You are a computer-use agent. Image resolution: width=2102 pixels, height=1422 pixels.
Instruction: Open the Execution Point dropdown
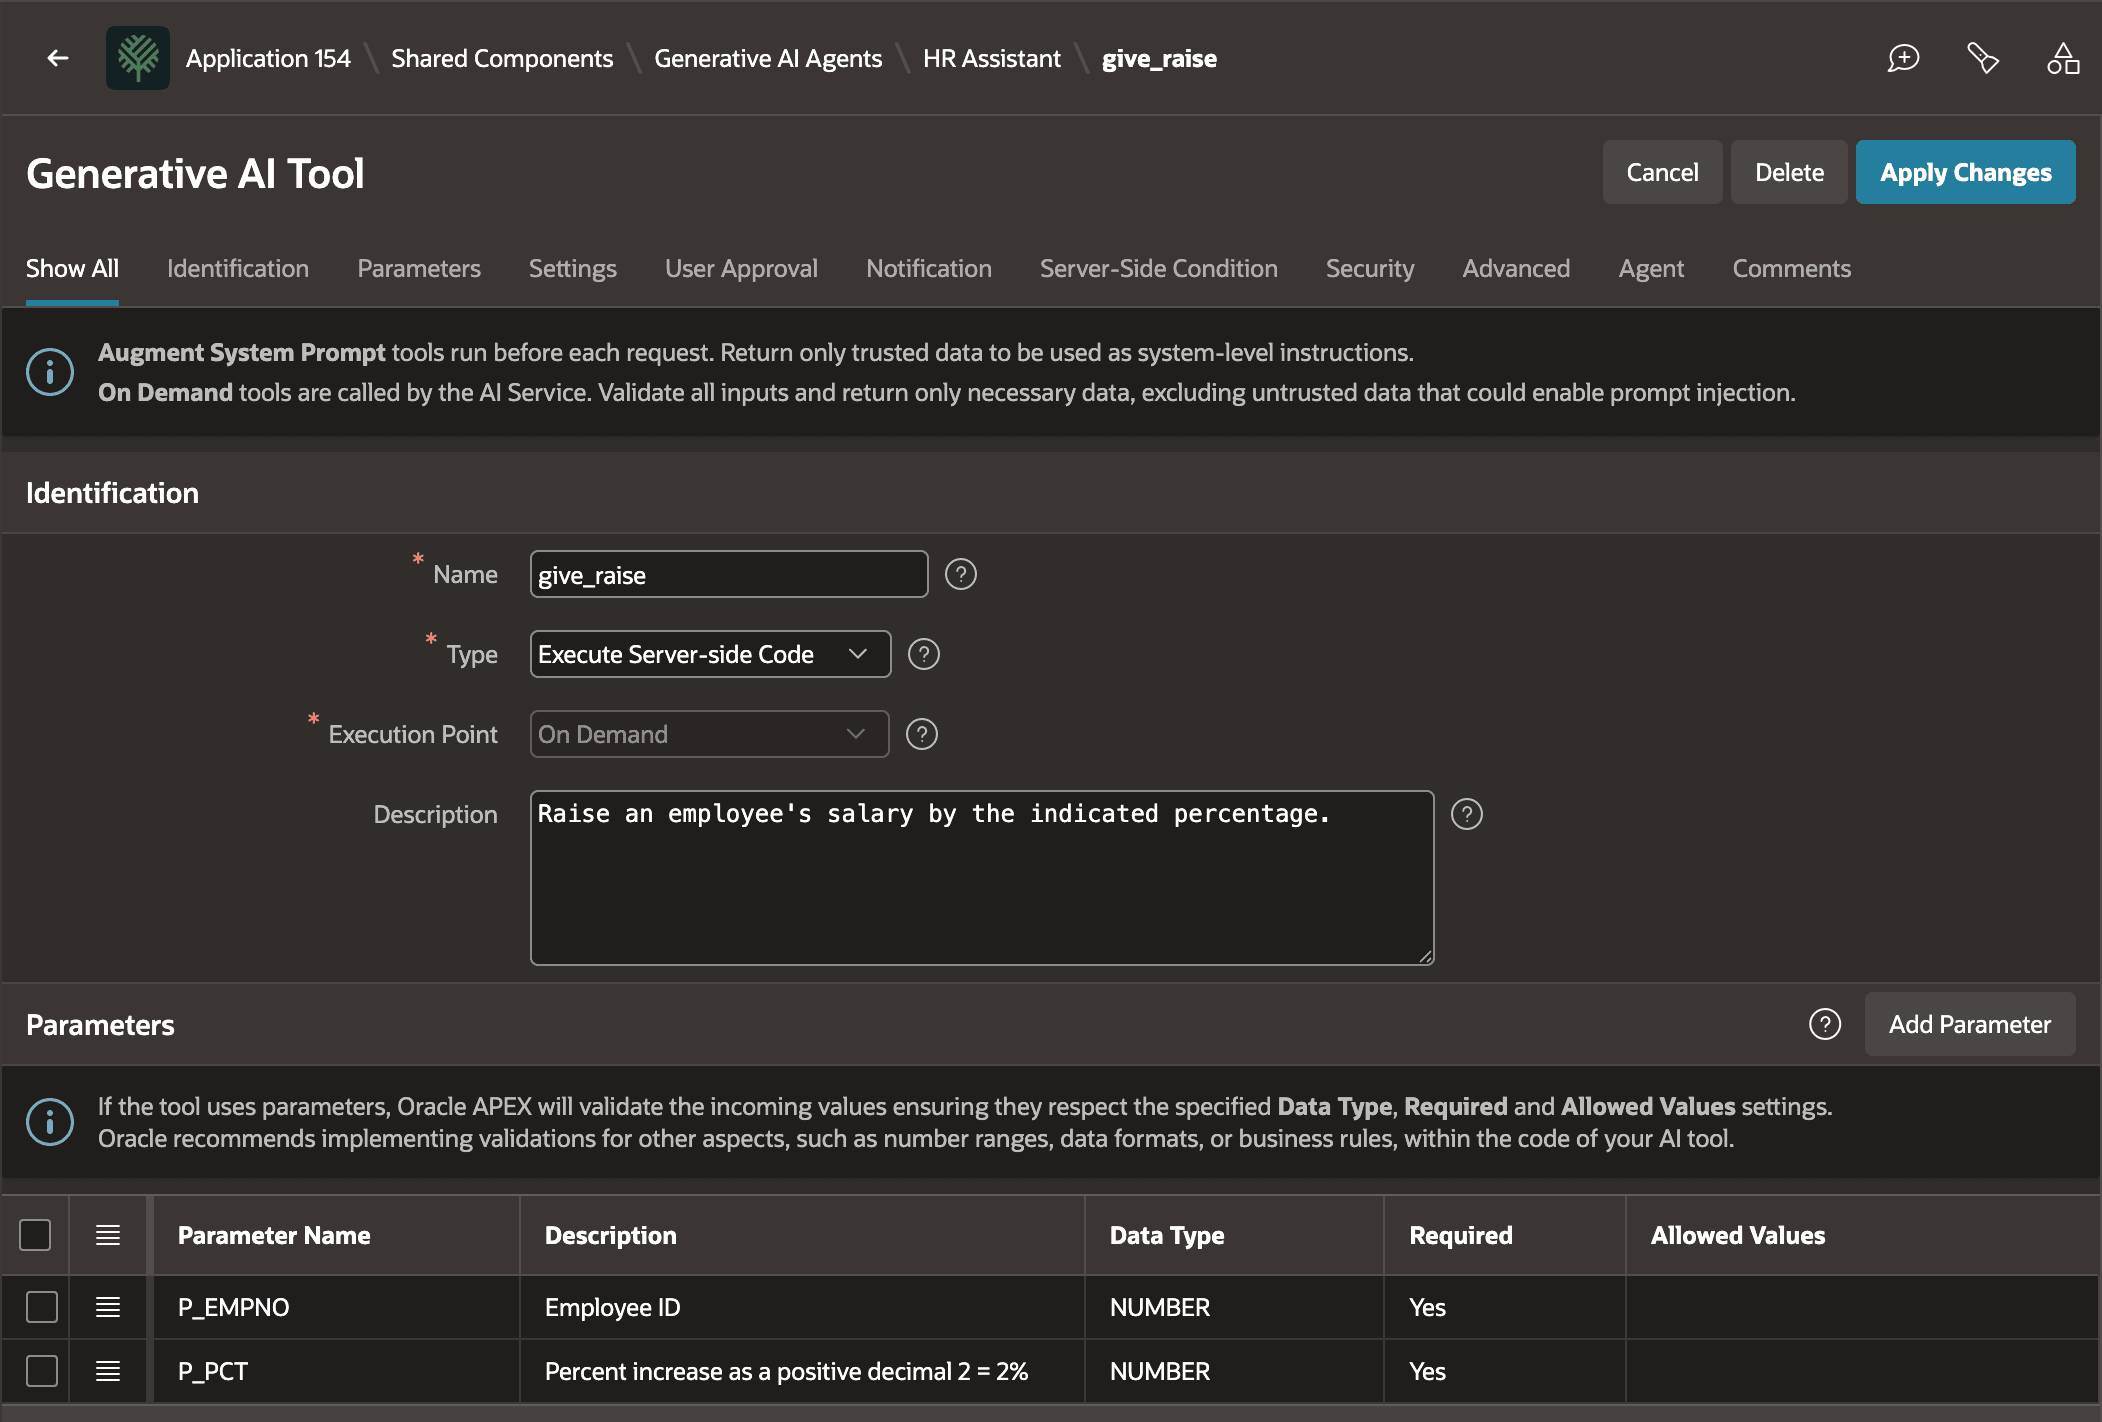point(709,734)
